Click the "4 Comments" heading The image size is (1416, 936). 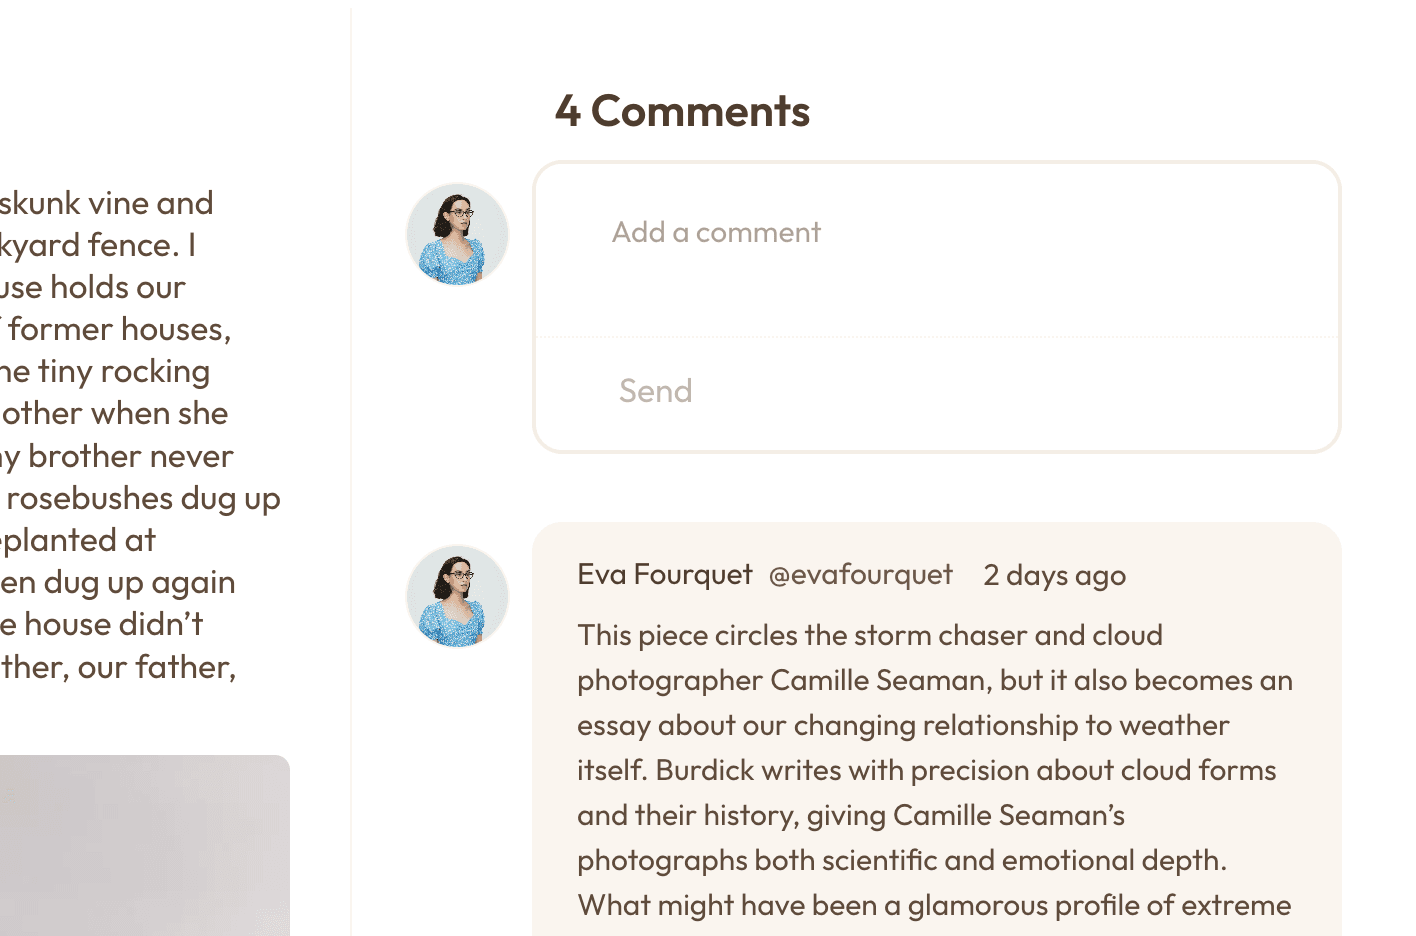coord(683,111)
